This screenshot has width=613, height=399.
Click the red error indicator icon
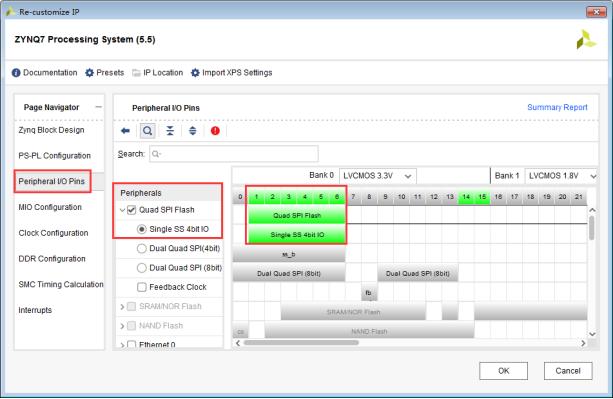[x=215, y=131]
